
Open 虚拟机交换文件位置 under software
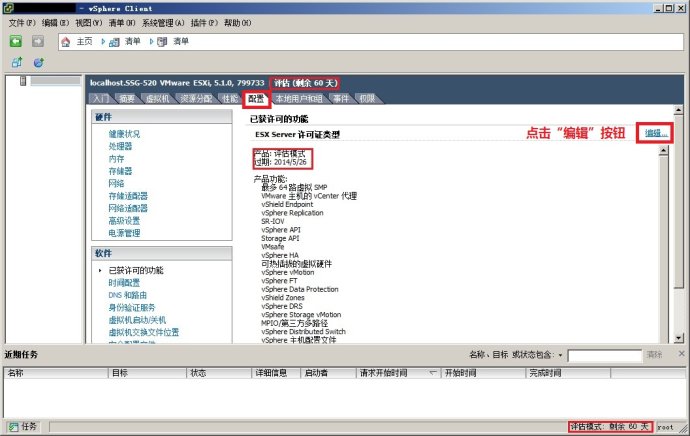tap(144, 332)
